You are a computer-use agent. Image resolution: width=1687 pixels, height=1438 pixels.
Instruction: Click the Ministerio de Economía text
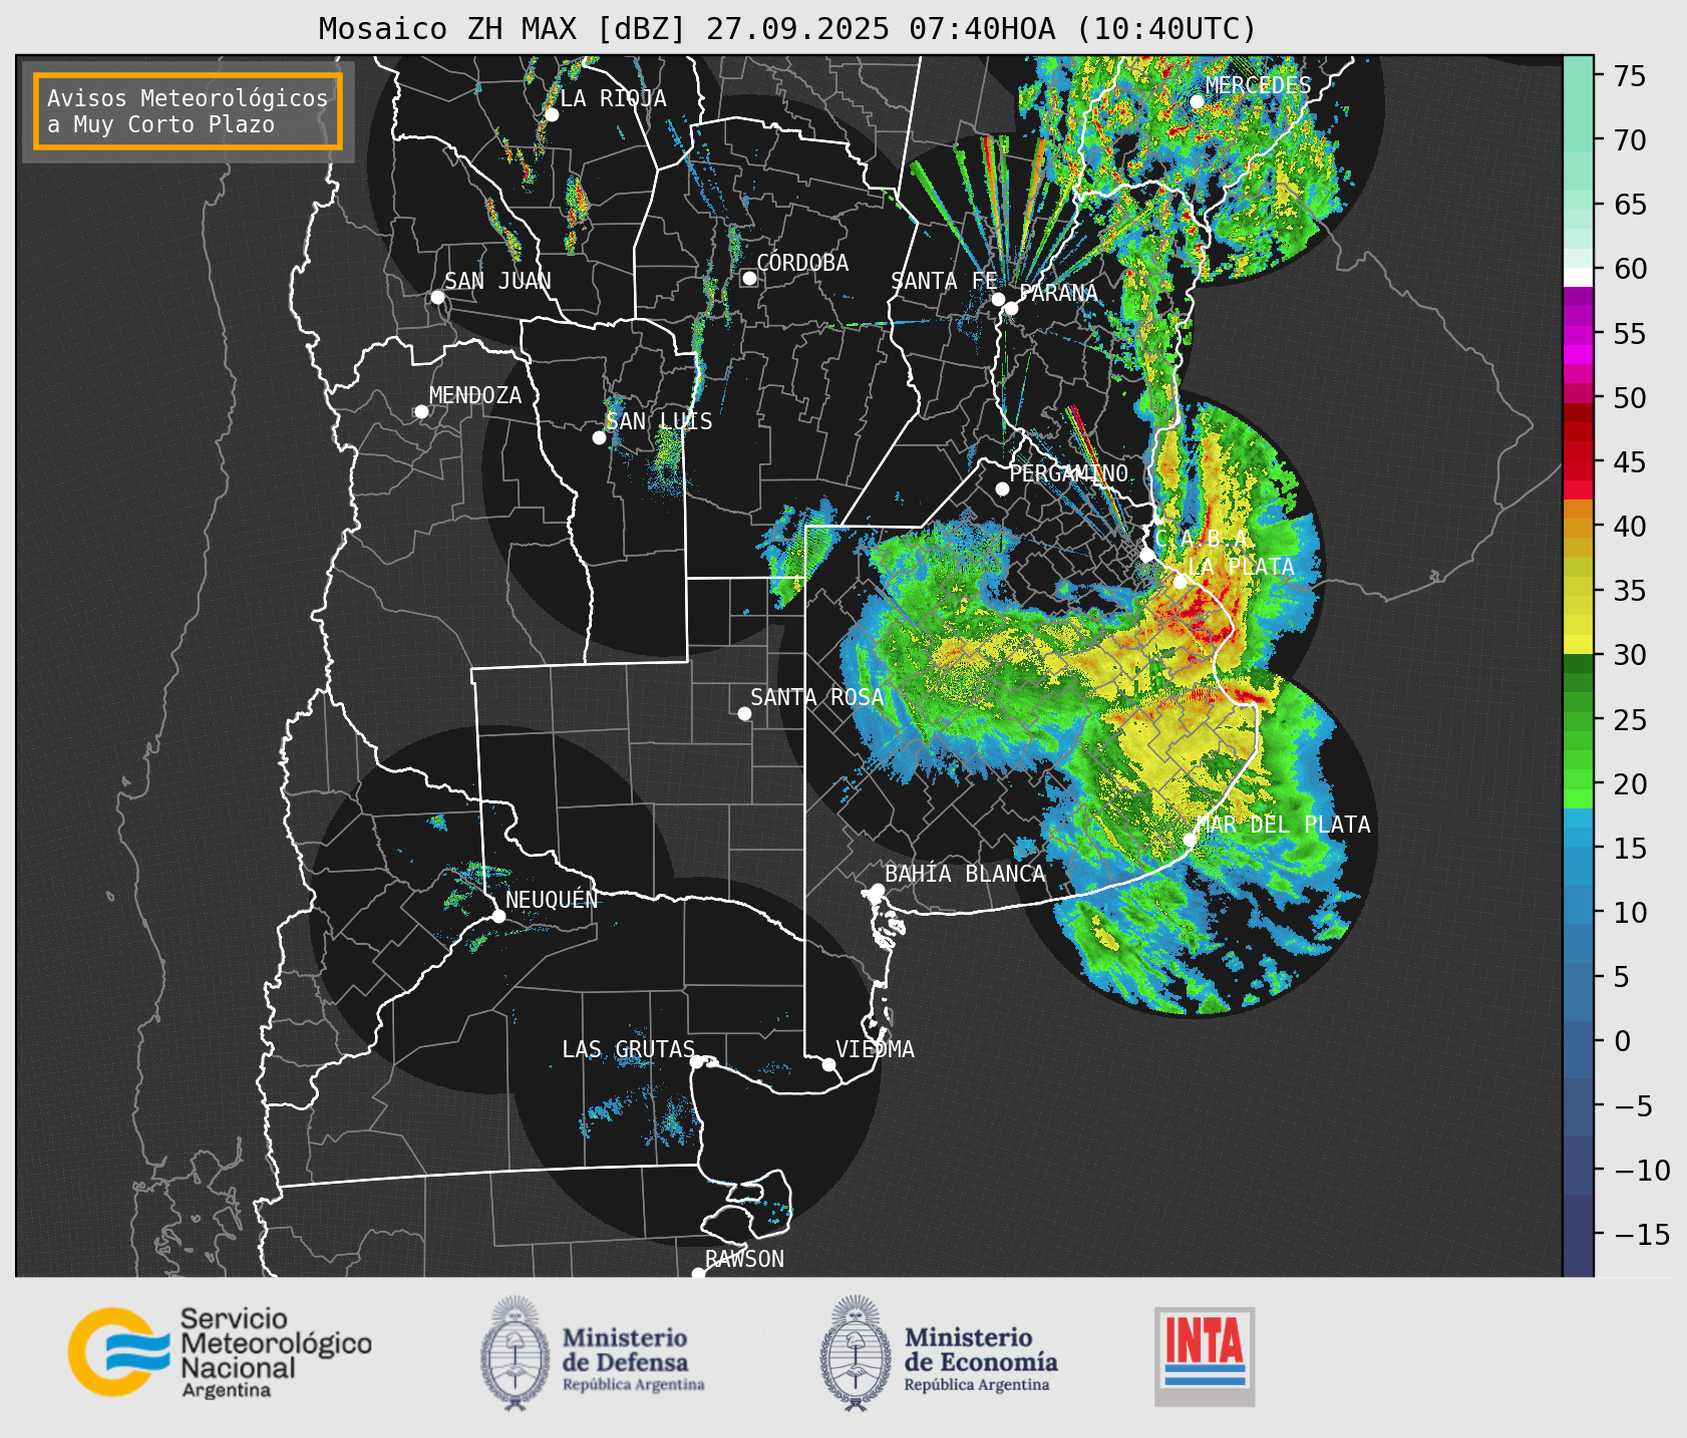coord(981,1360)
